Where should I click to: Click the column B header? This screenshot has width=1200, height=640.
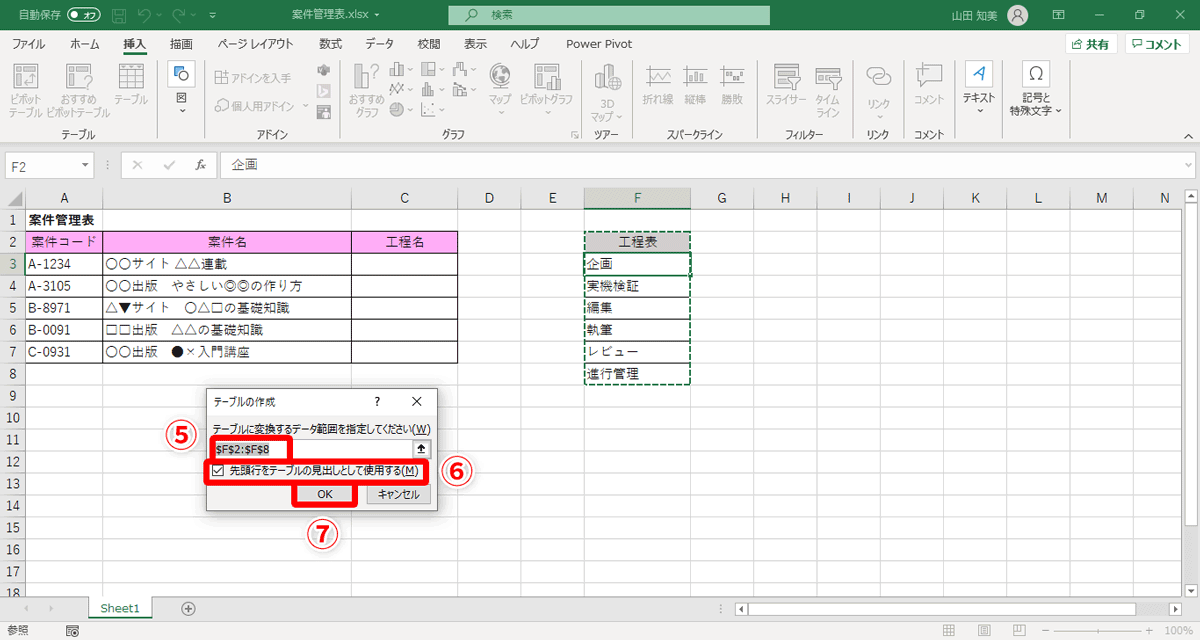(227, 198)
